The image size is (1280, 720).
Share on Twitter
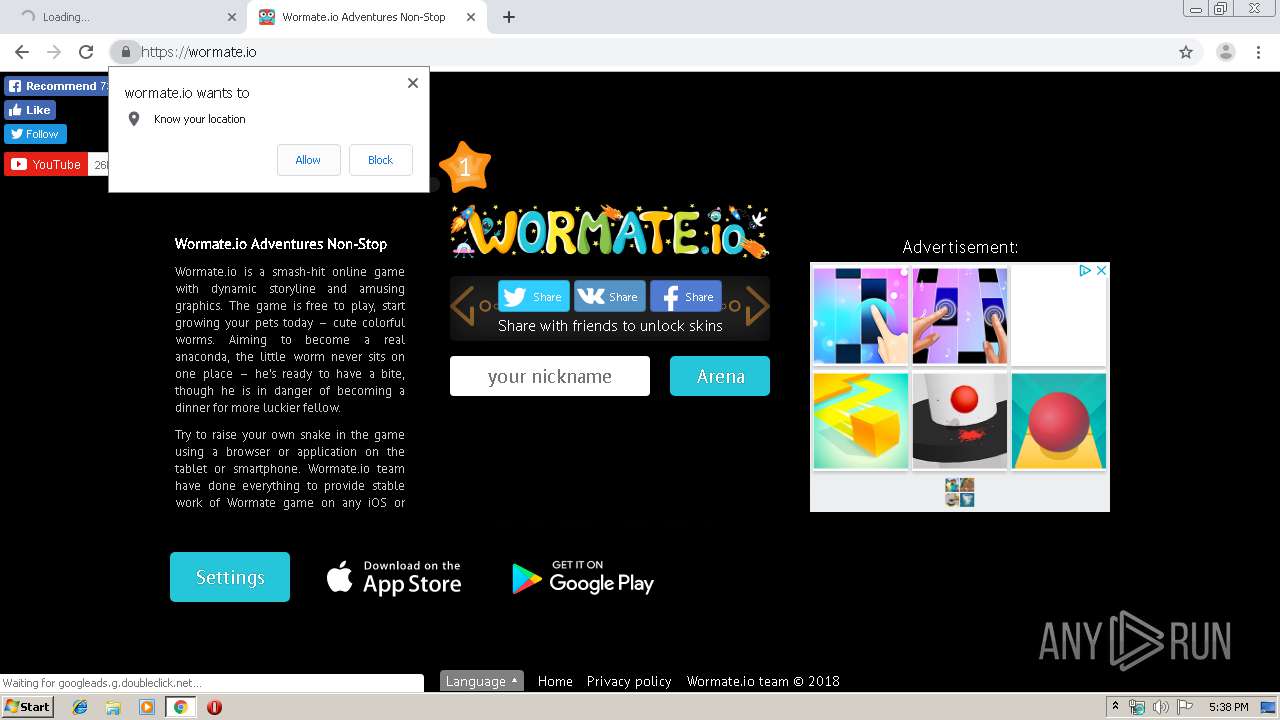pos(534,296)
